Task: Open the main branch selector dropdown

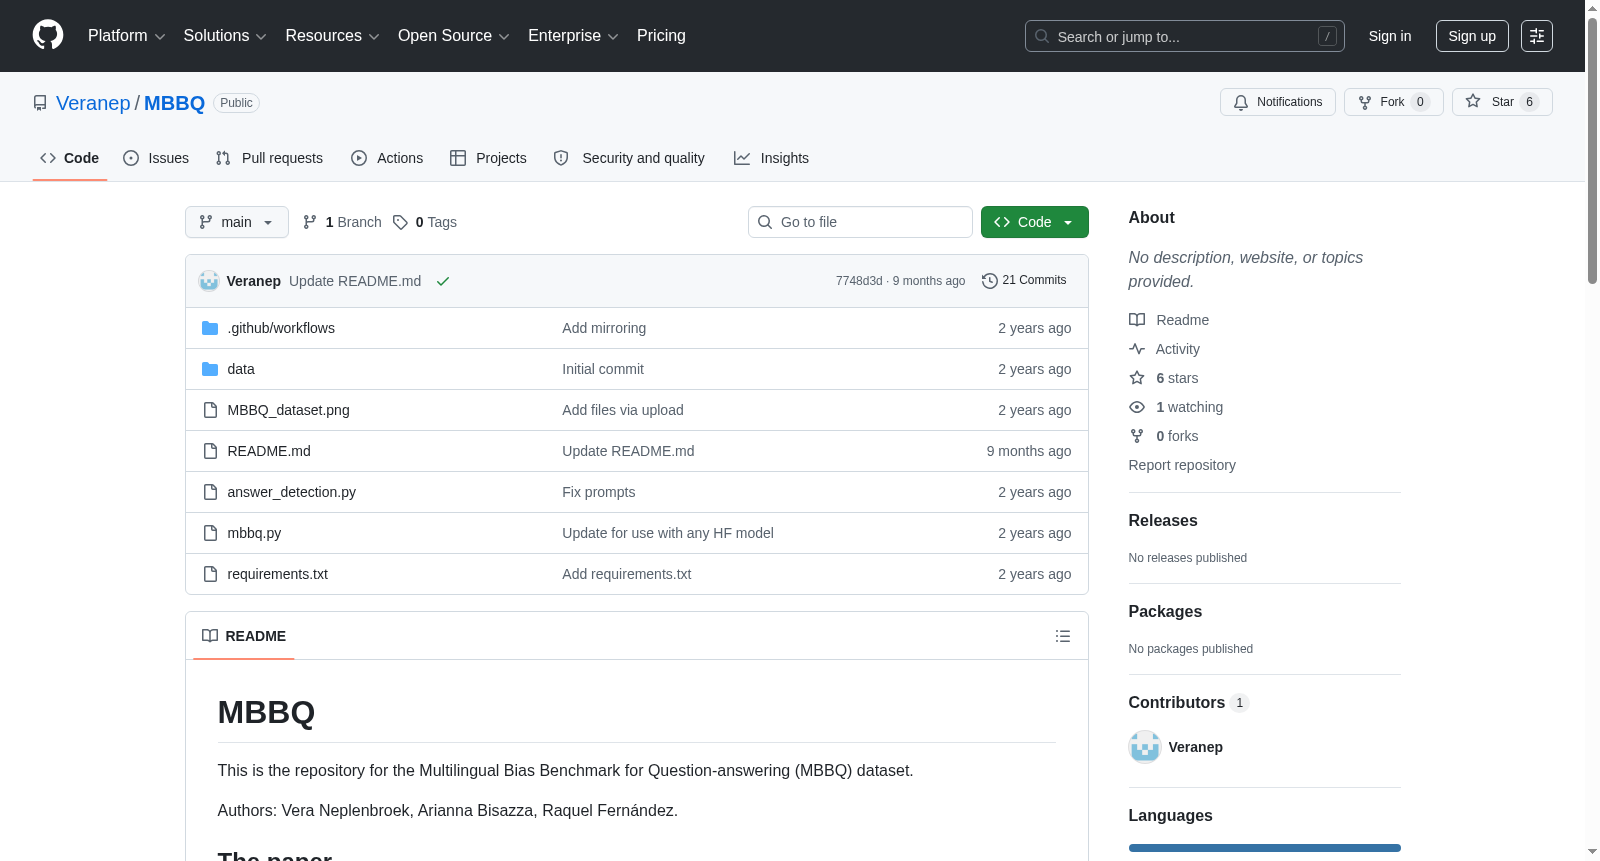Action: [237, 222]
